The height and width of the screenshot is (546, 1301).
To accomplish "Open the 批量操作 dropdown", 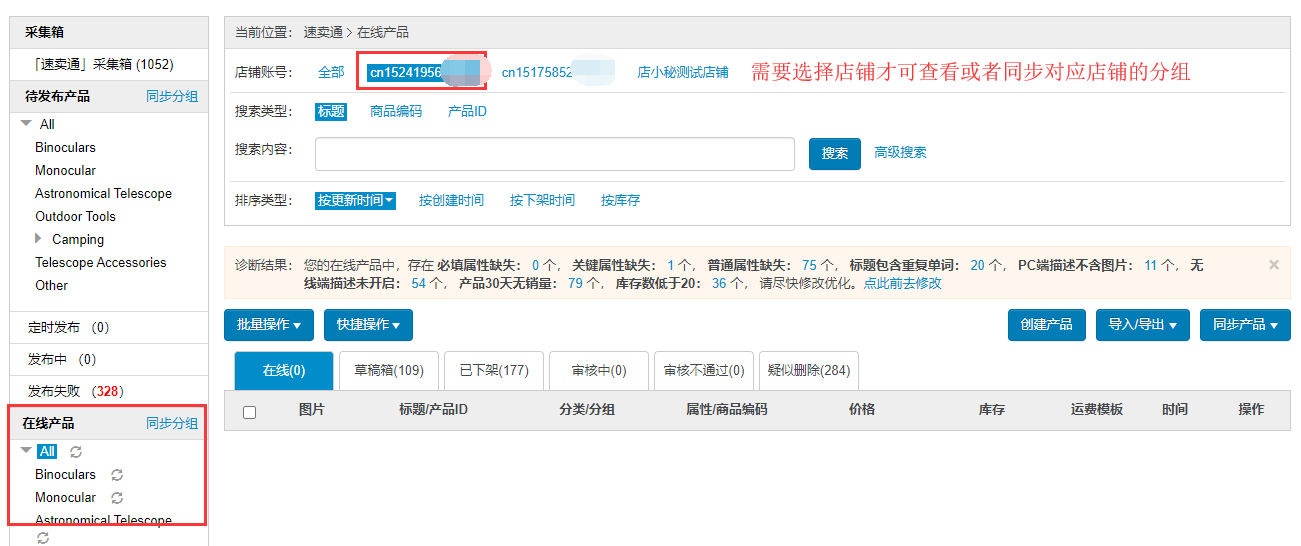I will coord(269,325).
